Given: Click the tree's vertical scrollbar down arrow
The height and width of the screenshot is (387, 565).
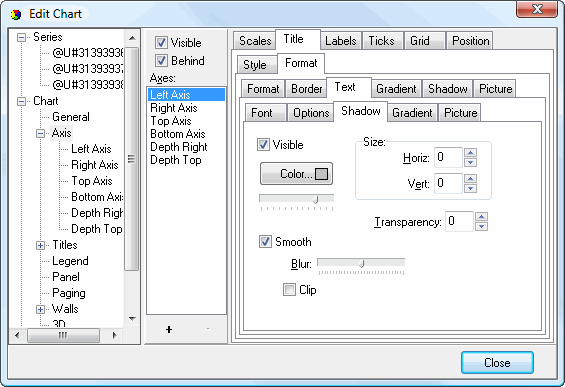Looking at the screenshot, I should (132, 319).
